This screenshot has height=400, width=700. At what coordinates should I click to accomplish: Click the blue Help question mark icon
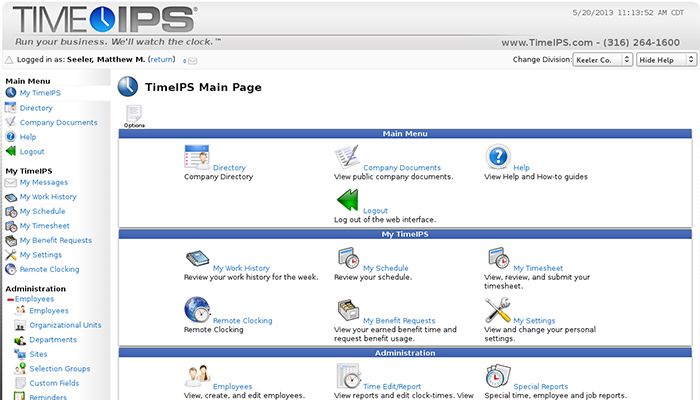[x=497, y=157]
